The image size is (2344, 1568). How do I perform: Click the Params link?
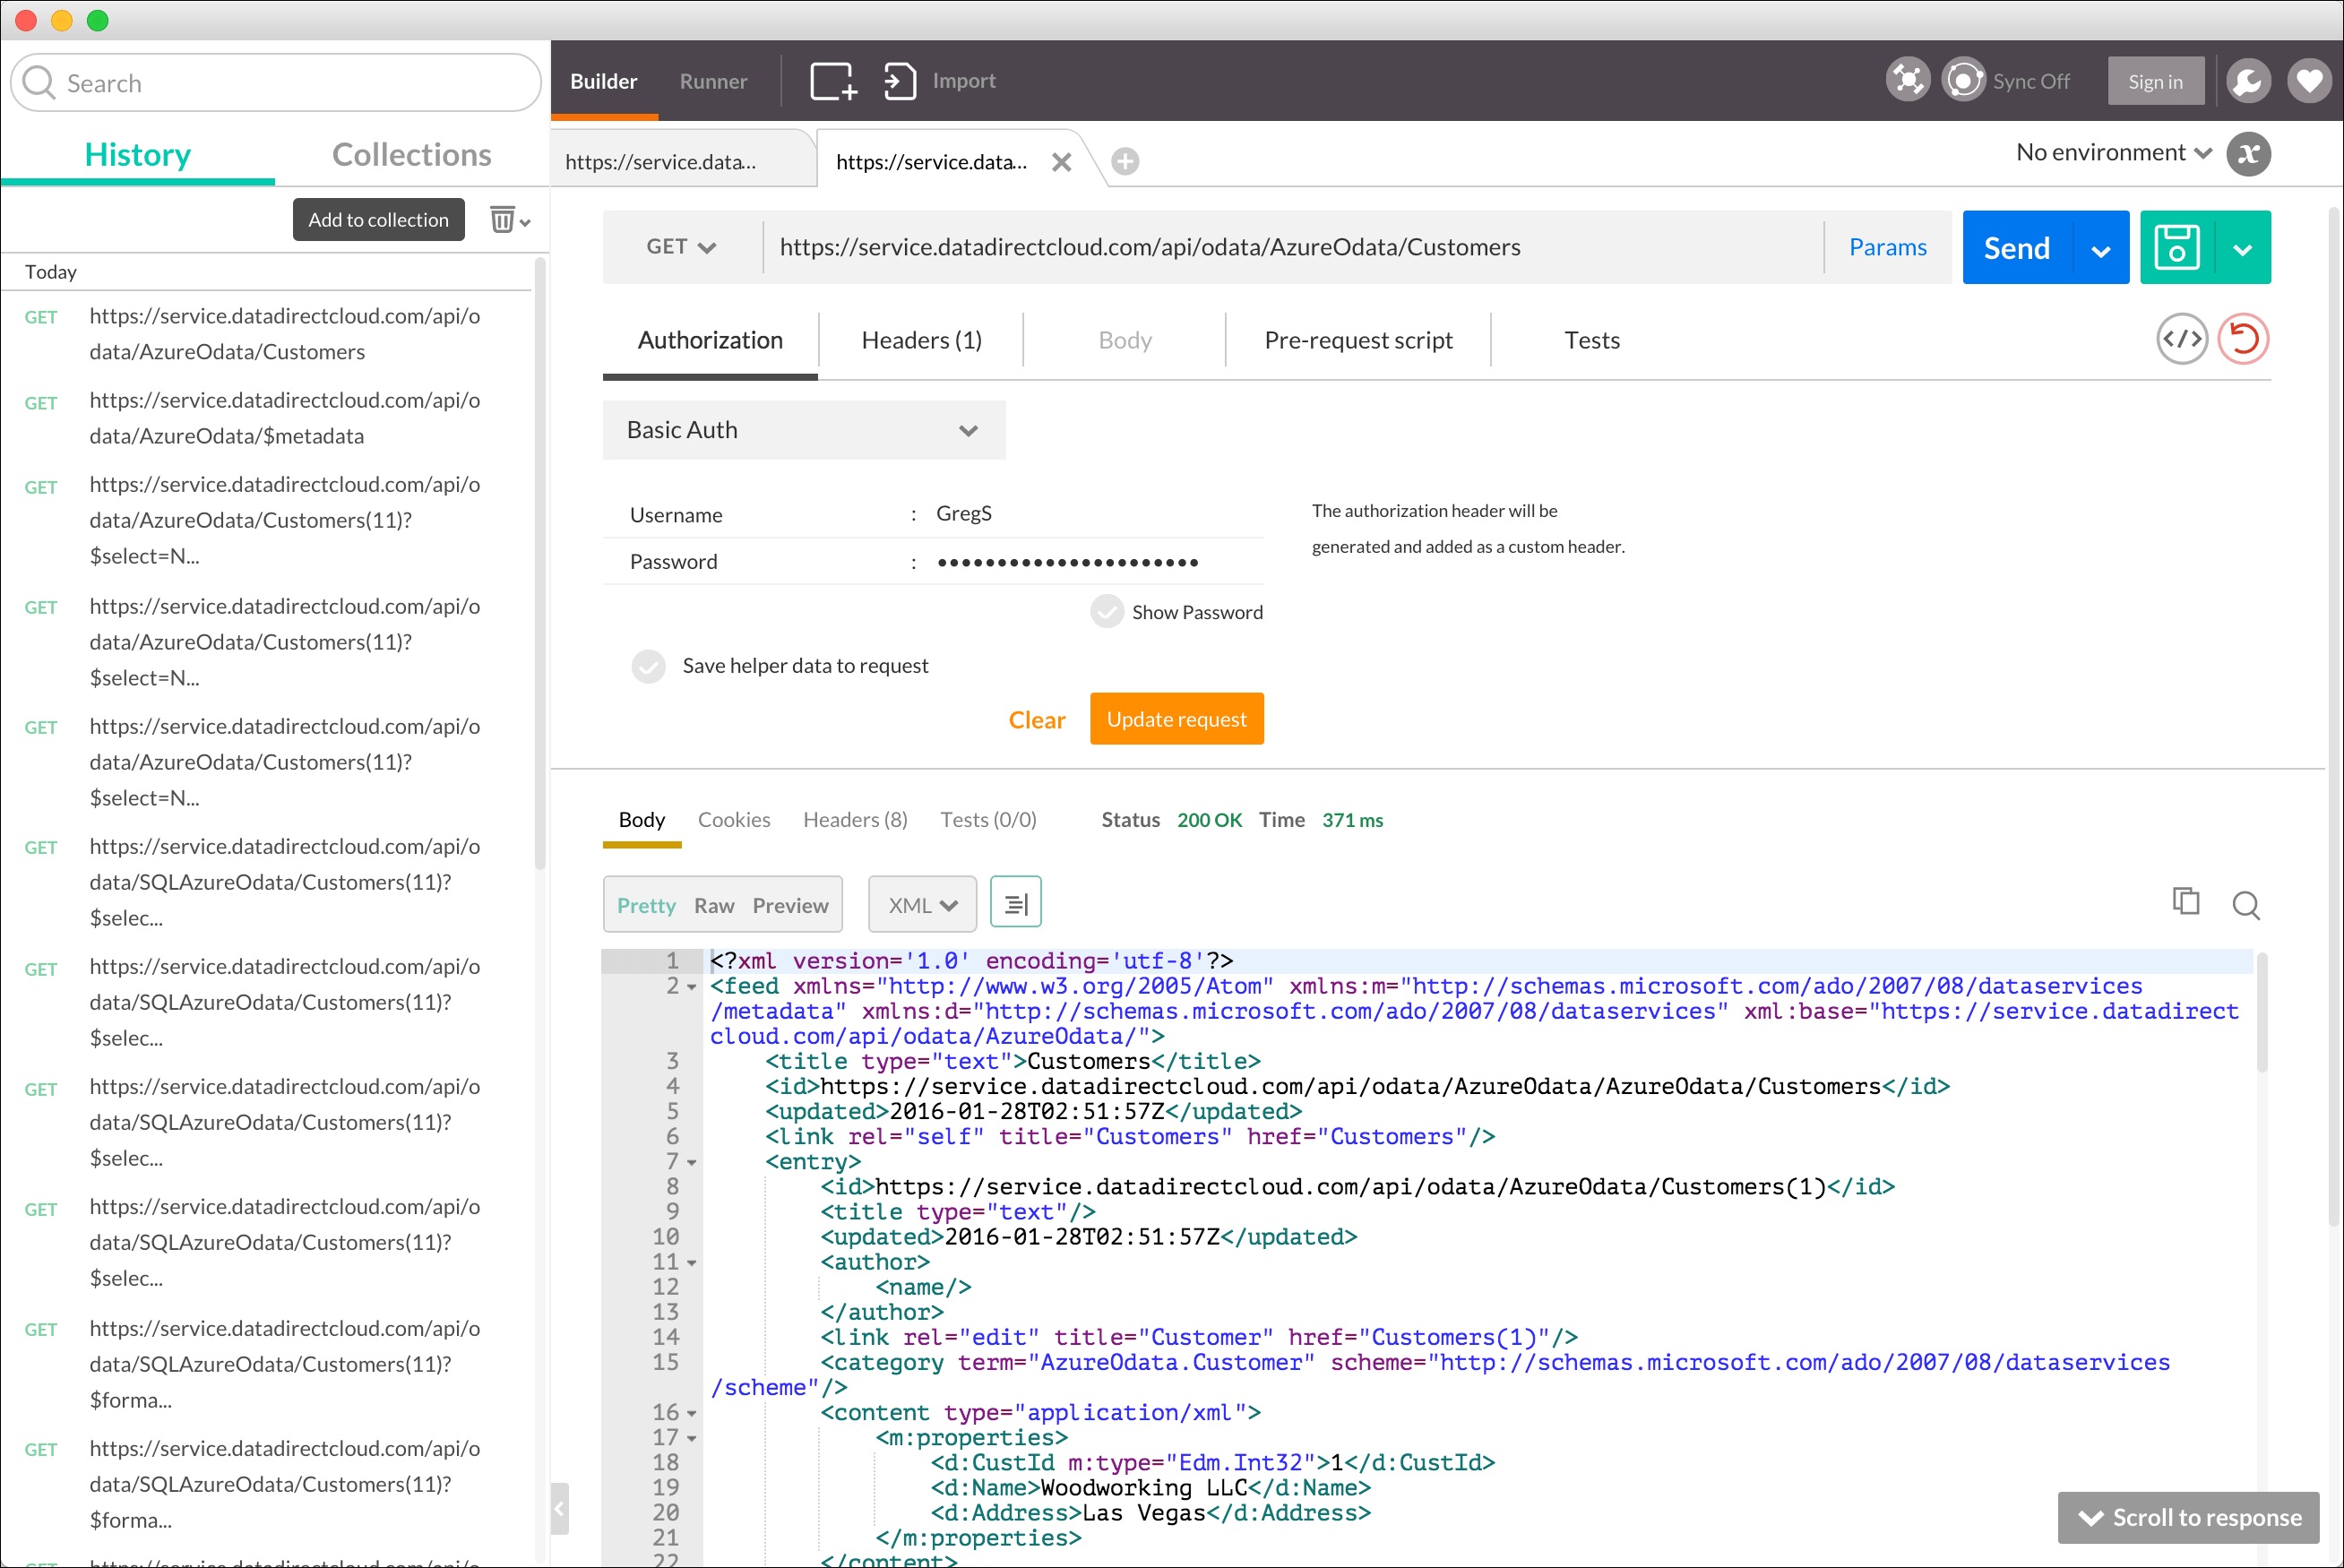click(1887, 247)
